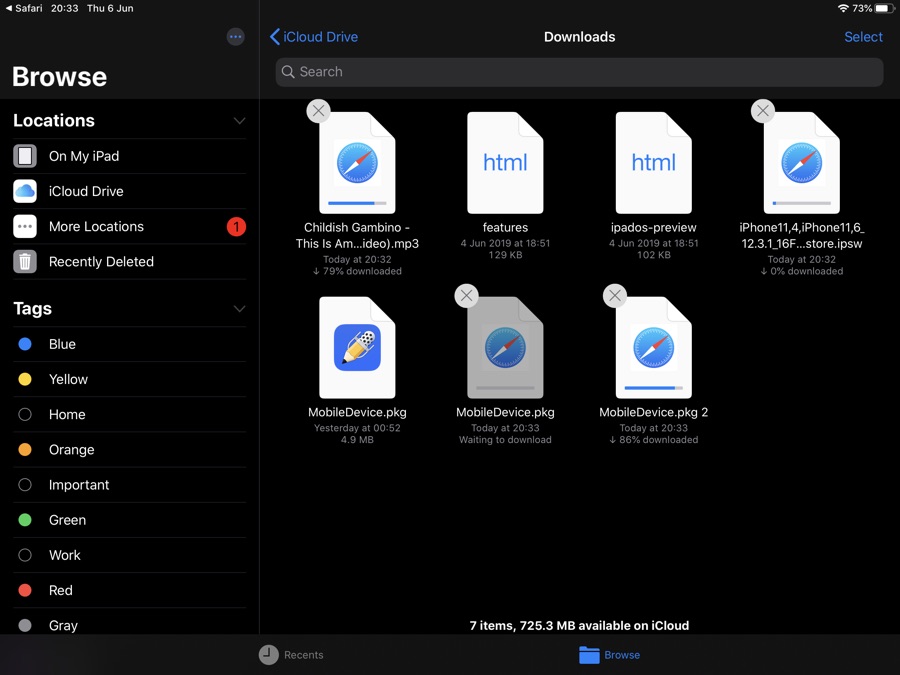Choose the Important tag
This screenshot has width=900, height=675.
pyautogui.click(x=130, y=484)
